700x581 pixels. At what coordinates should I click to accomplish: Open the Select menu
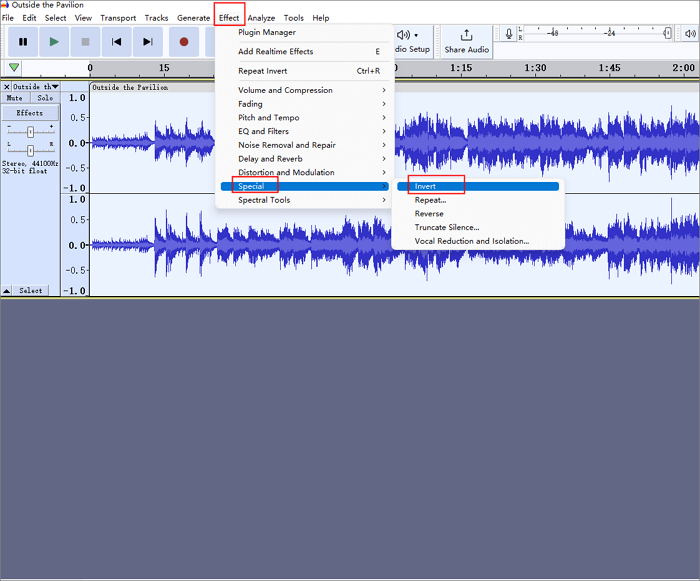pos(55,18)
